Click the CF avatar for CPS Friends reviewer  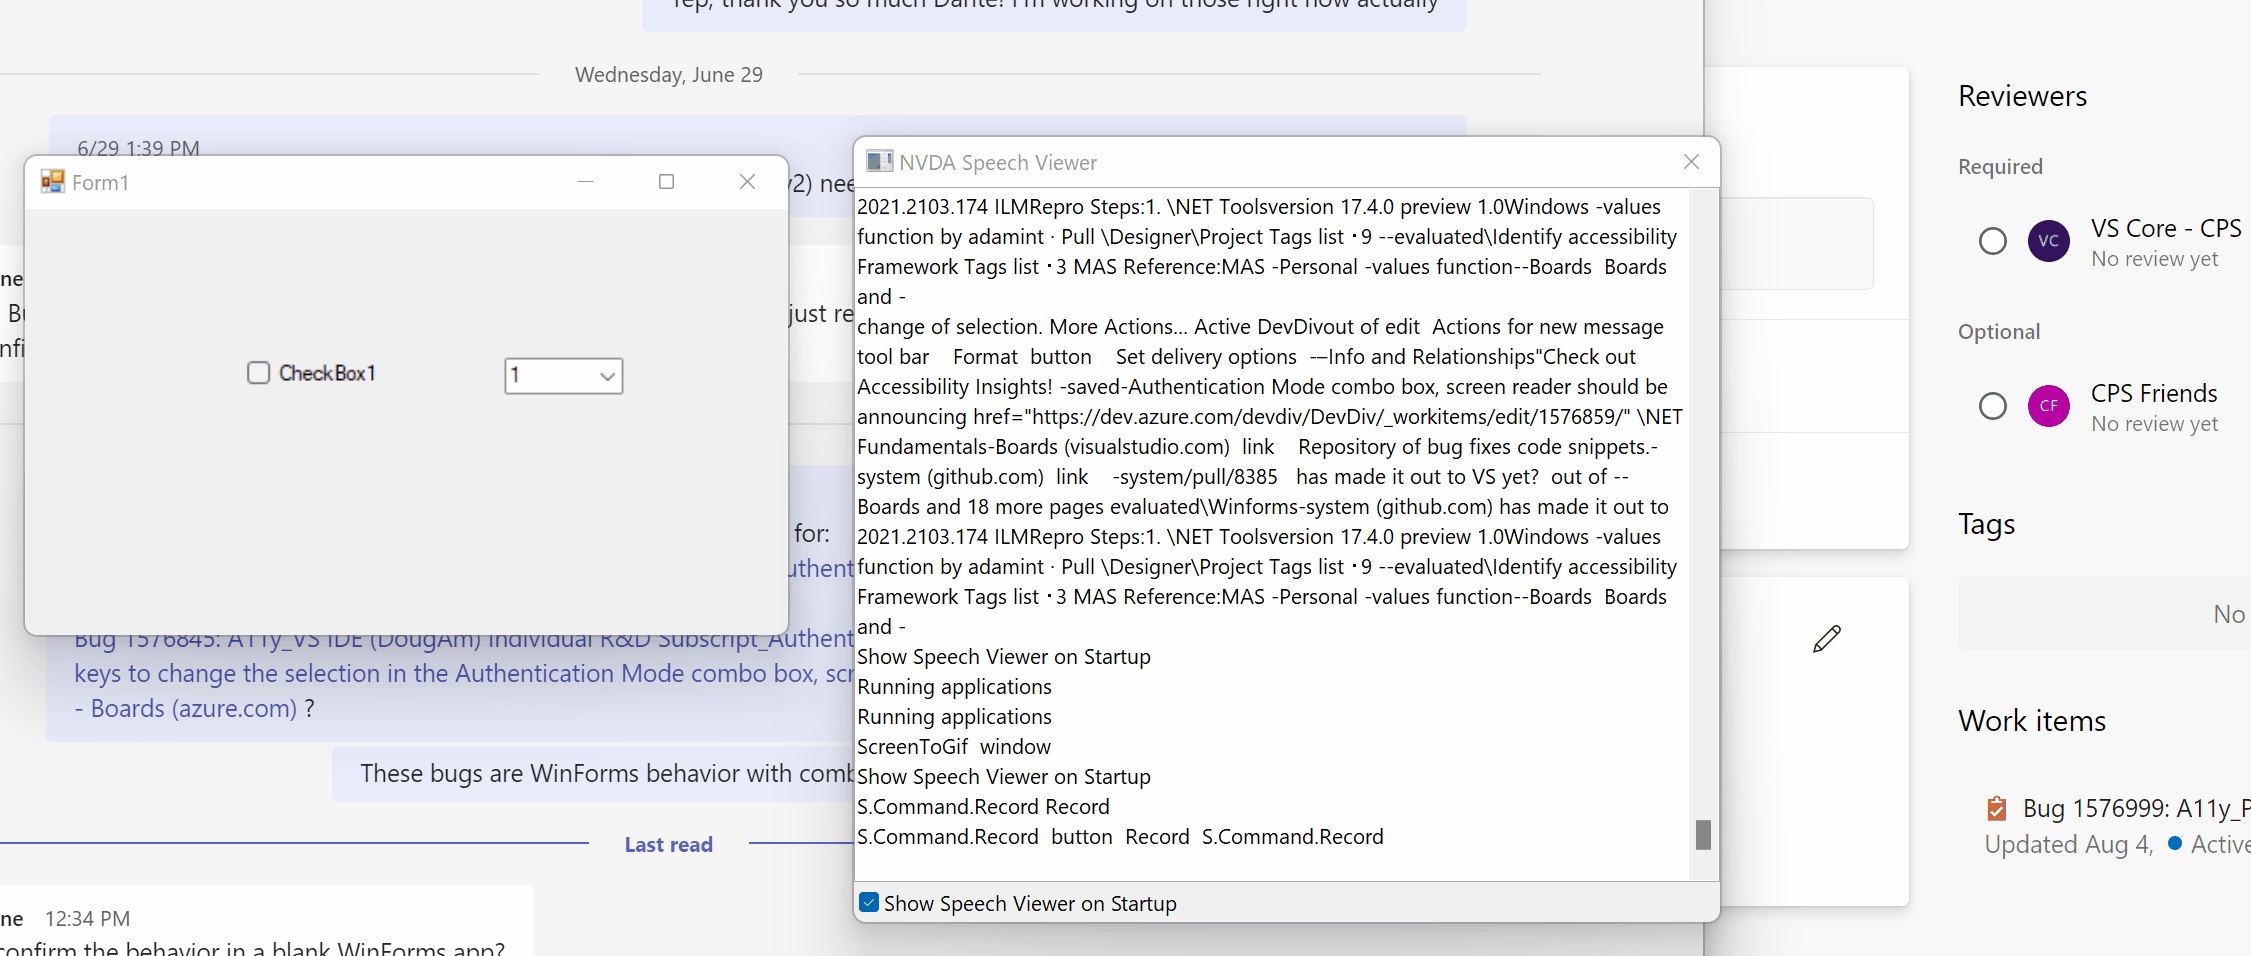click(2048, 406)
